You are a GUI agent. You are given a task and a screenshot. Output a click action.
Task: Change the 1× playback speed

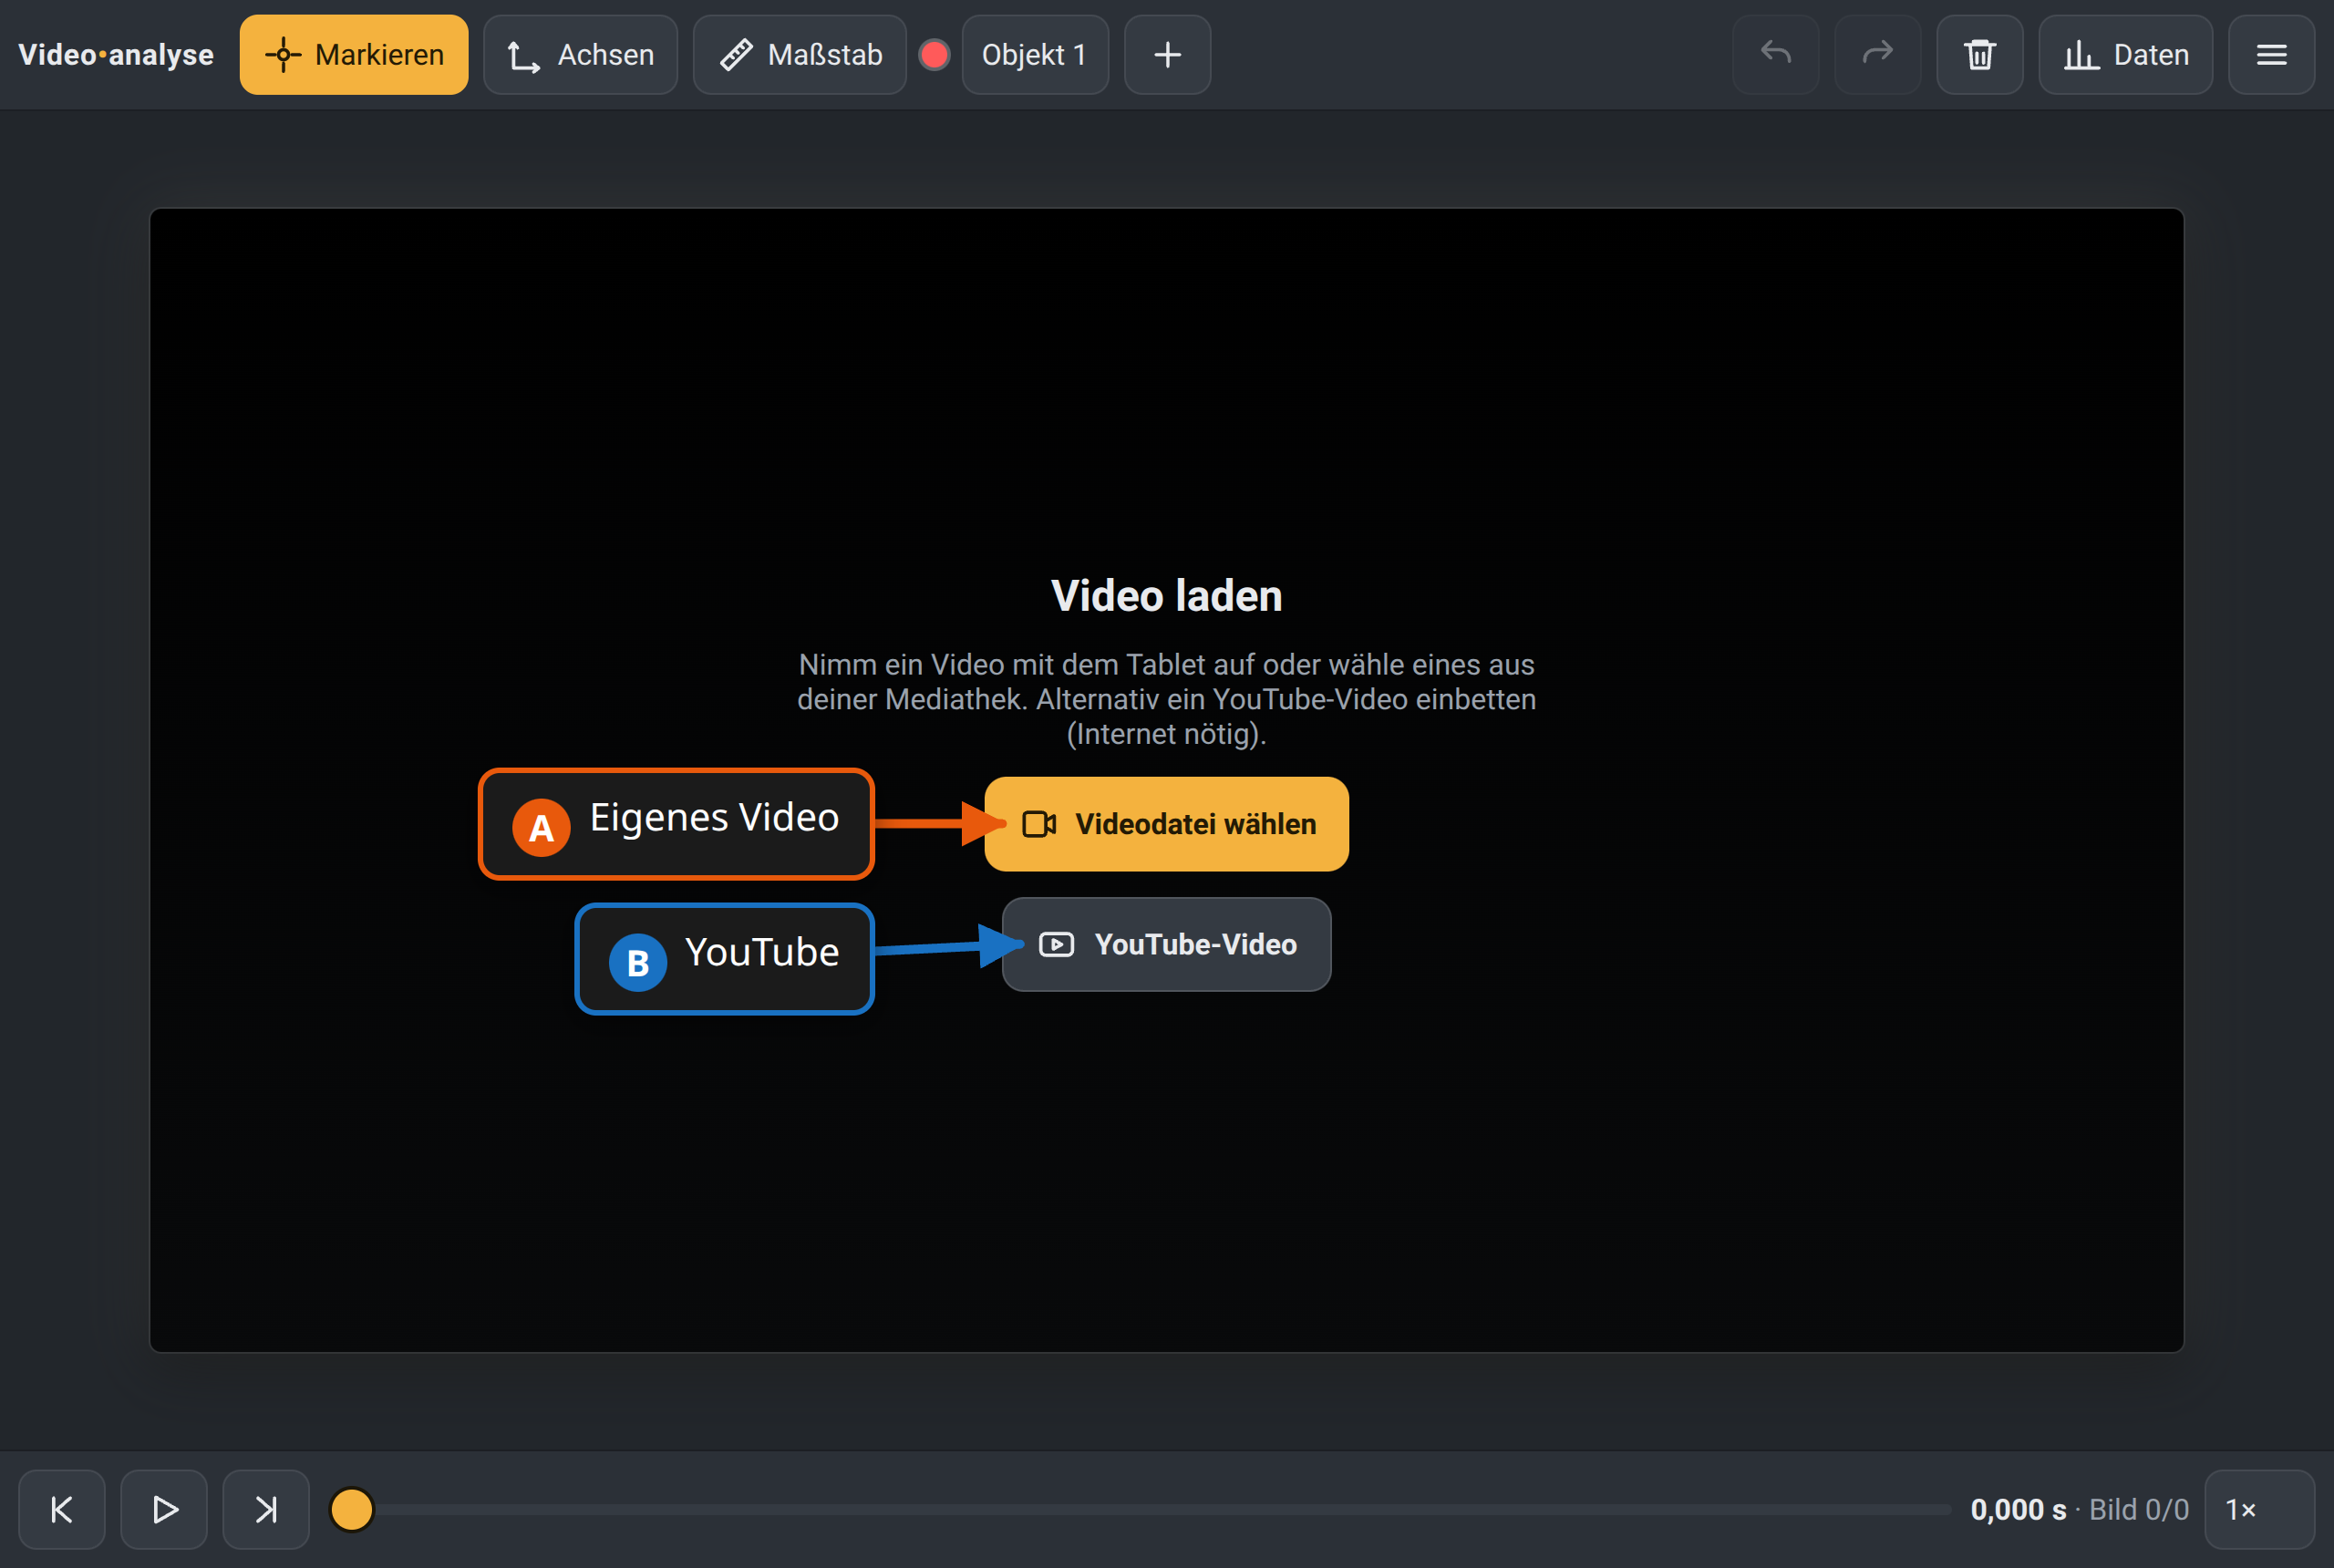tap(2260, 1509)
